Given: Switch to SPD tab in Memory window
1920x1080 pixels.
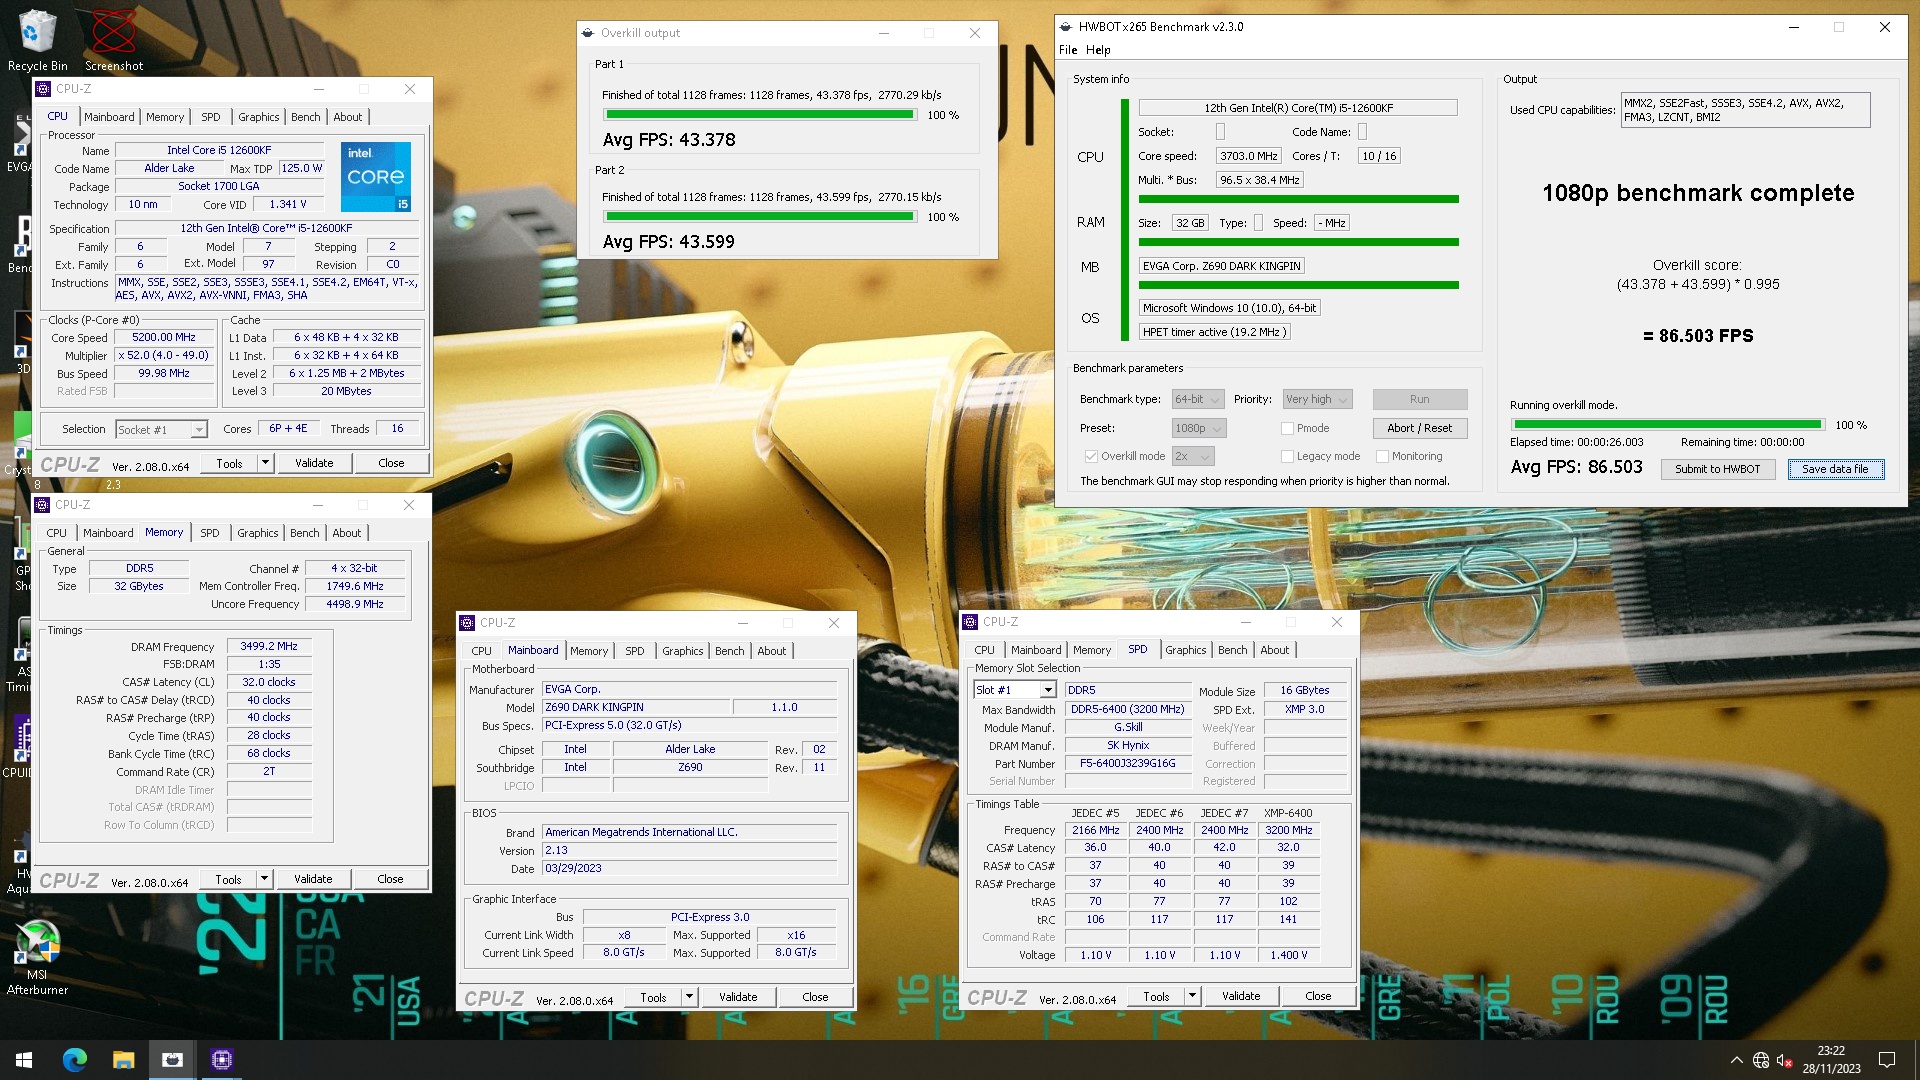Looking at the screenshot, I should (209, 533).
